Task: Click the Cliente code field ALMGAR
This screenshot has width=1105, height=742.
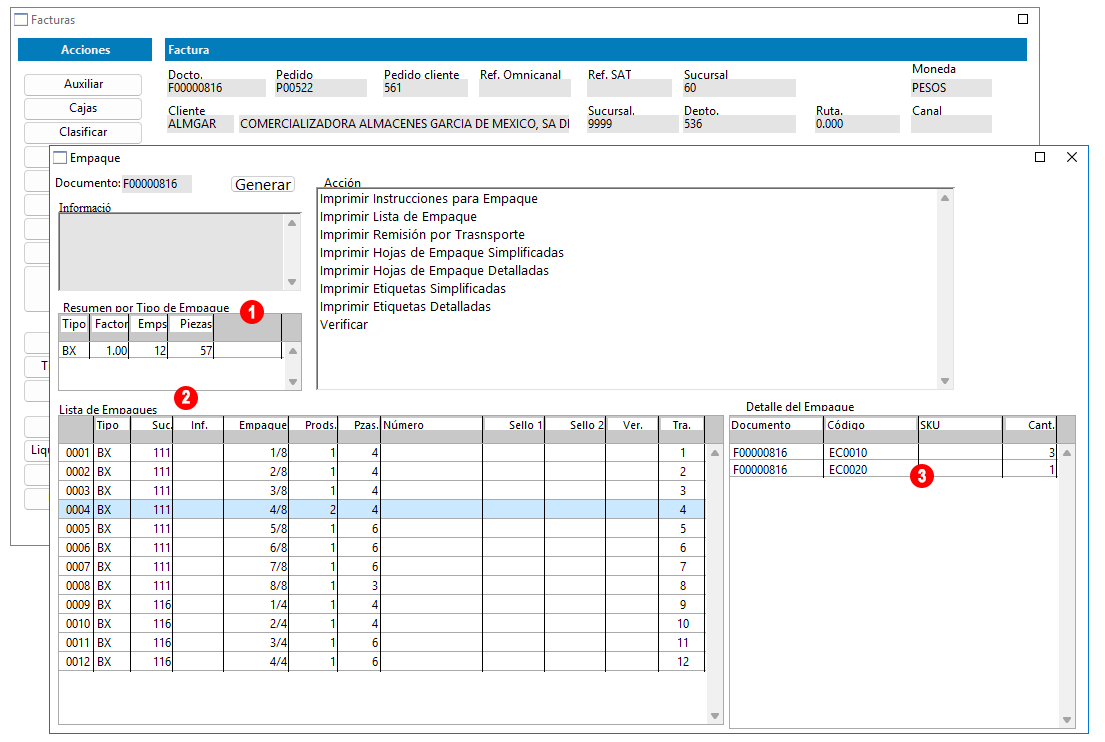Action: point(200,124)
